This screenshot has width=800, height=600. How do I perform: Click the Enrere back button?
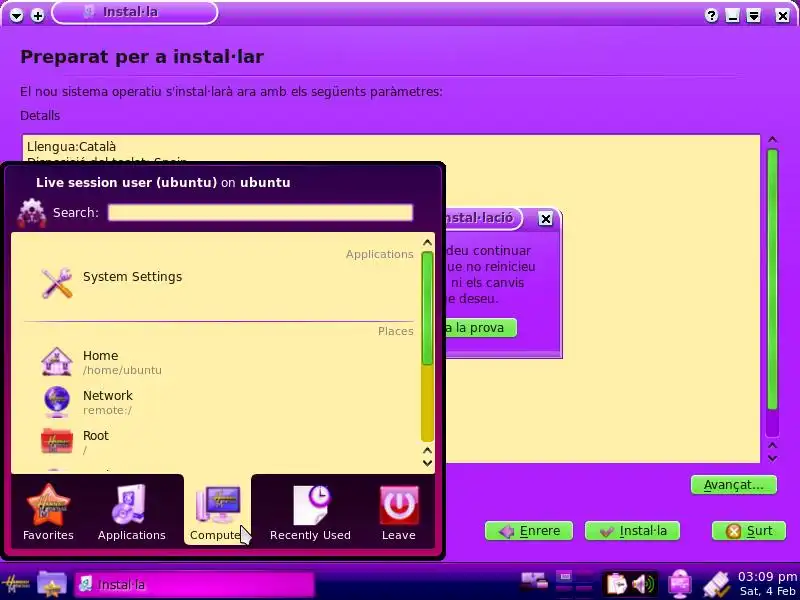(x=529, y=531)
